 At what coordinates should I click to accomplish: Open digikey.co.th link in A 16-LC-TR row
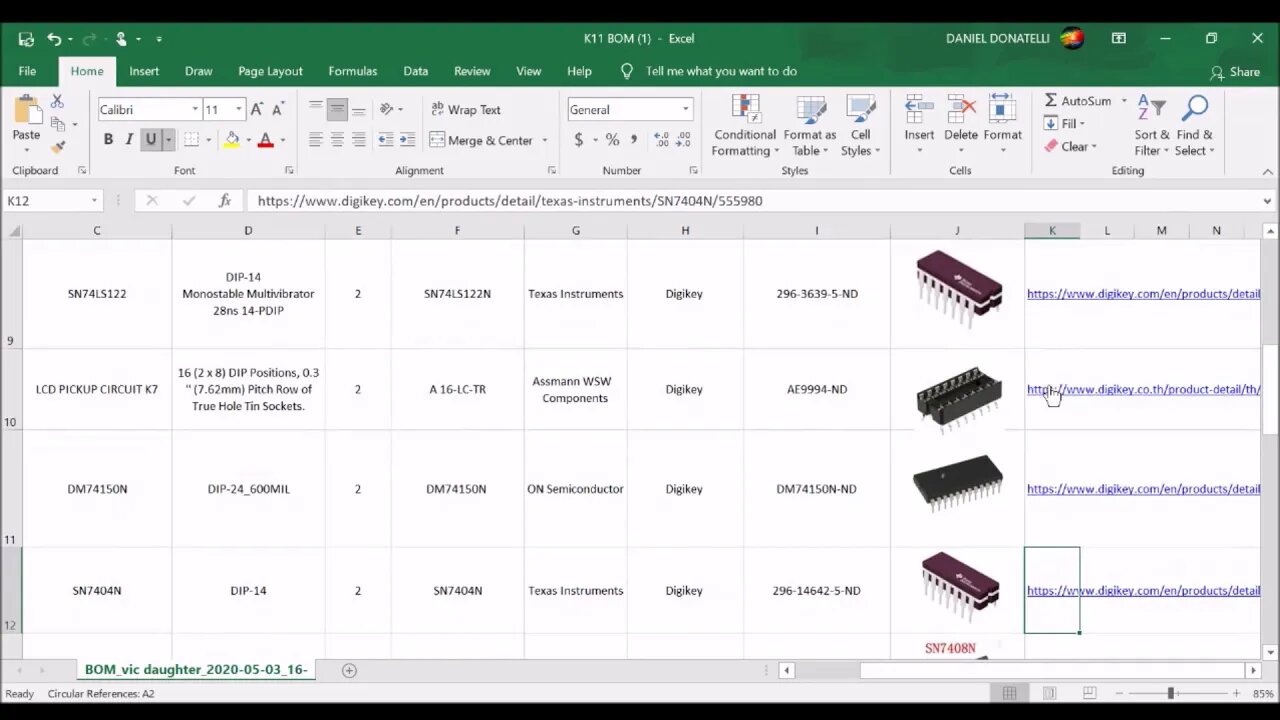pos(1143,389)
